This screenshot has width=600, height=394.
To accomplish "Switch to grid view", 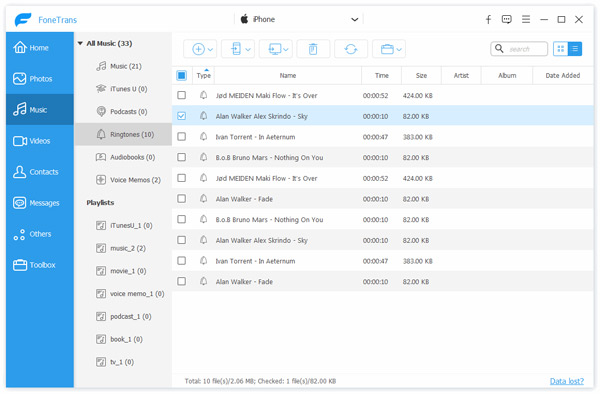I will tap(561, 49).
